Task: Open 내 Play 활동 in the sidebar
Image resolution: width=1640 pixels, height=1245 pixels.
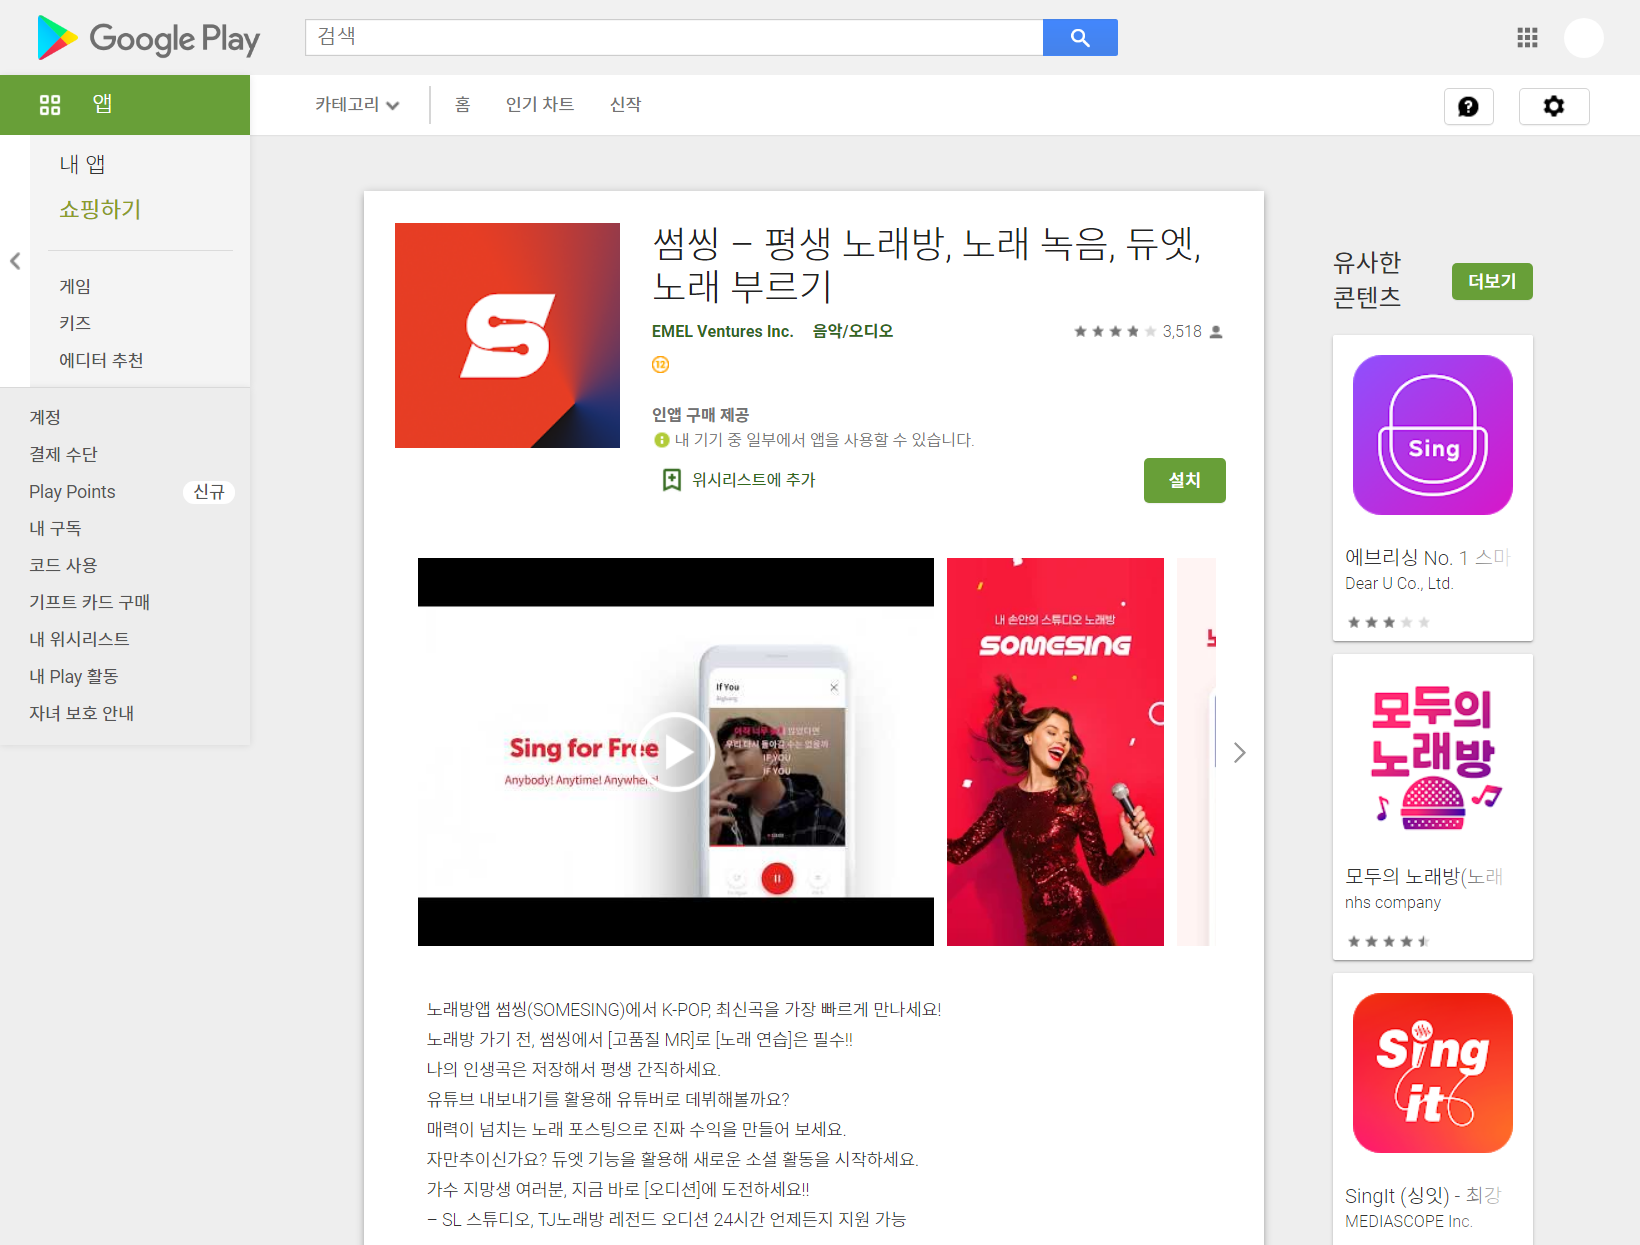Action: point(73,676)
